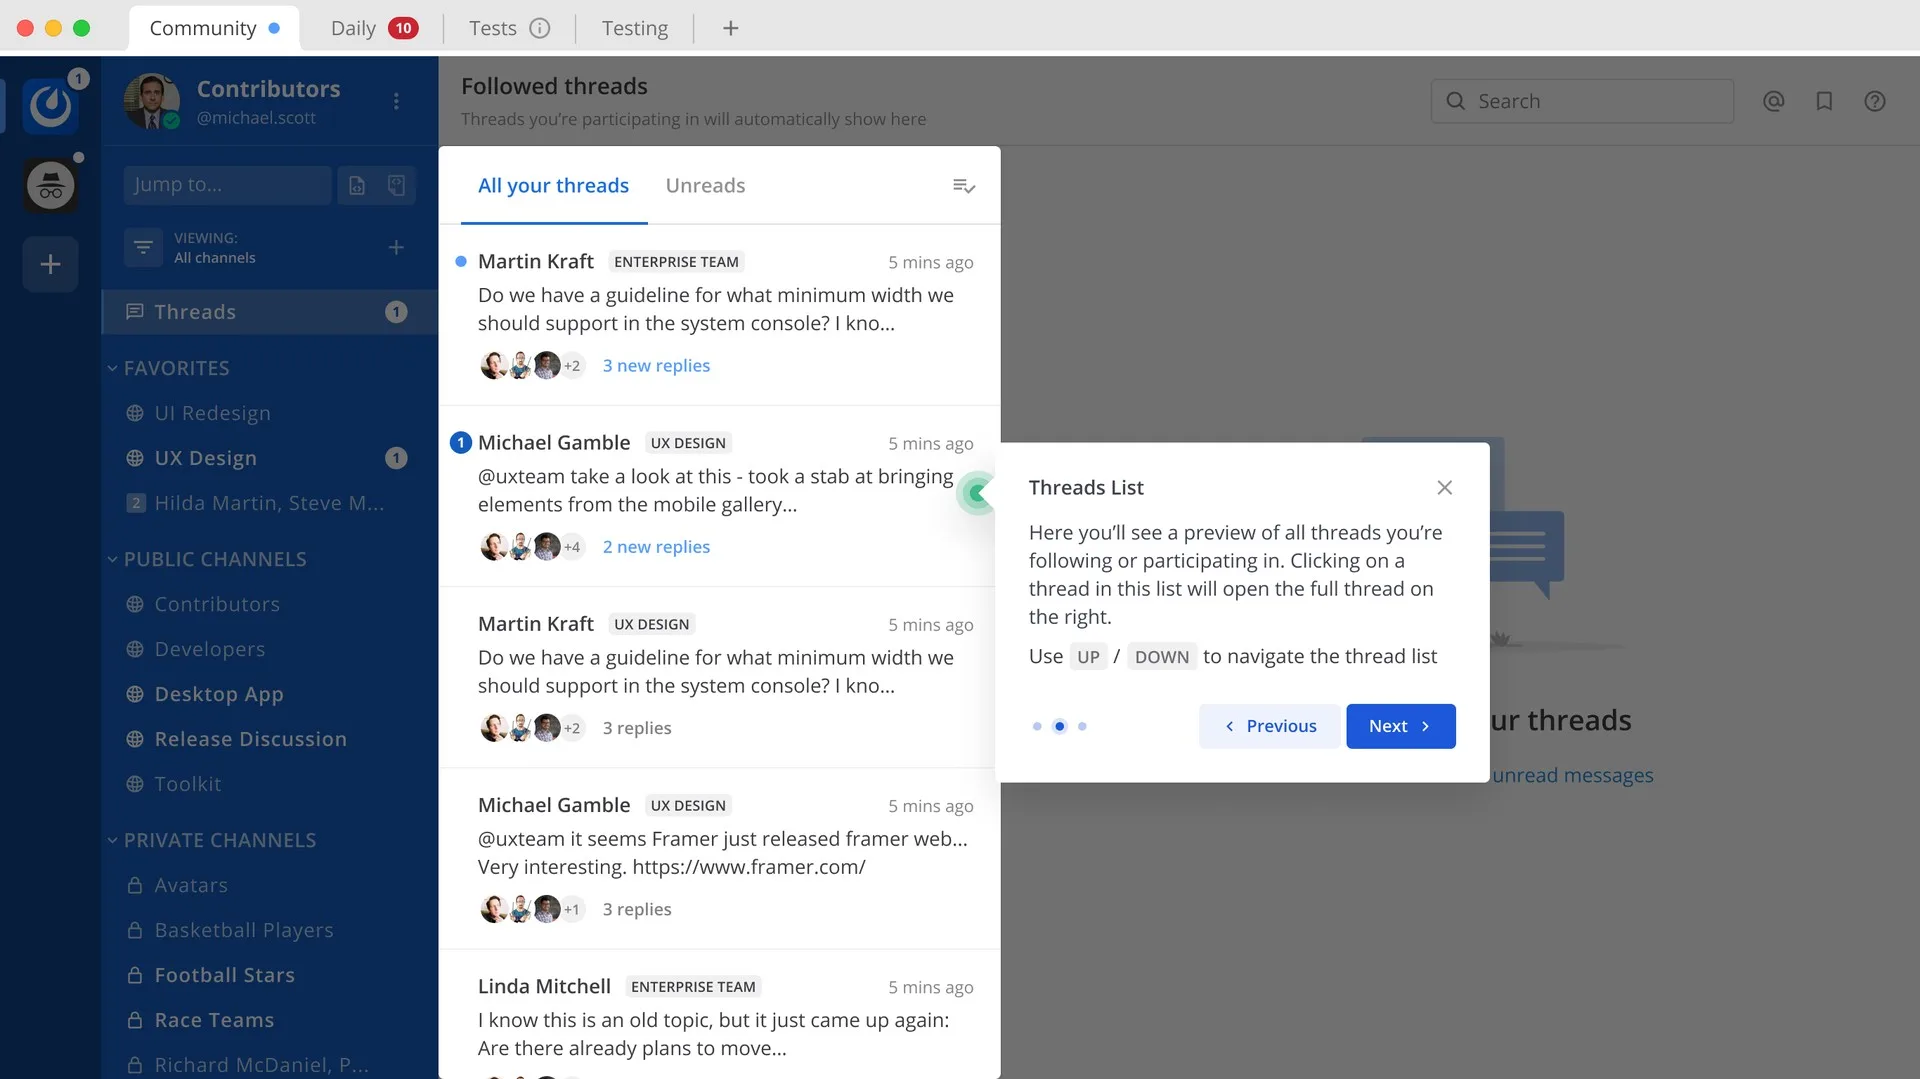Image resolution: width=1920 pixels, height=1079 pixels.
Task: Open Toolkit channel
Action: pyautogui.click(x=270, y=784)
